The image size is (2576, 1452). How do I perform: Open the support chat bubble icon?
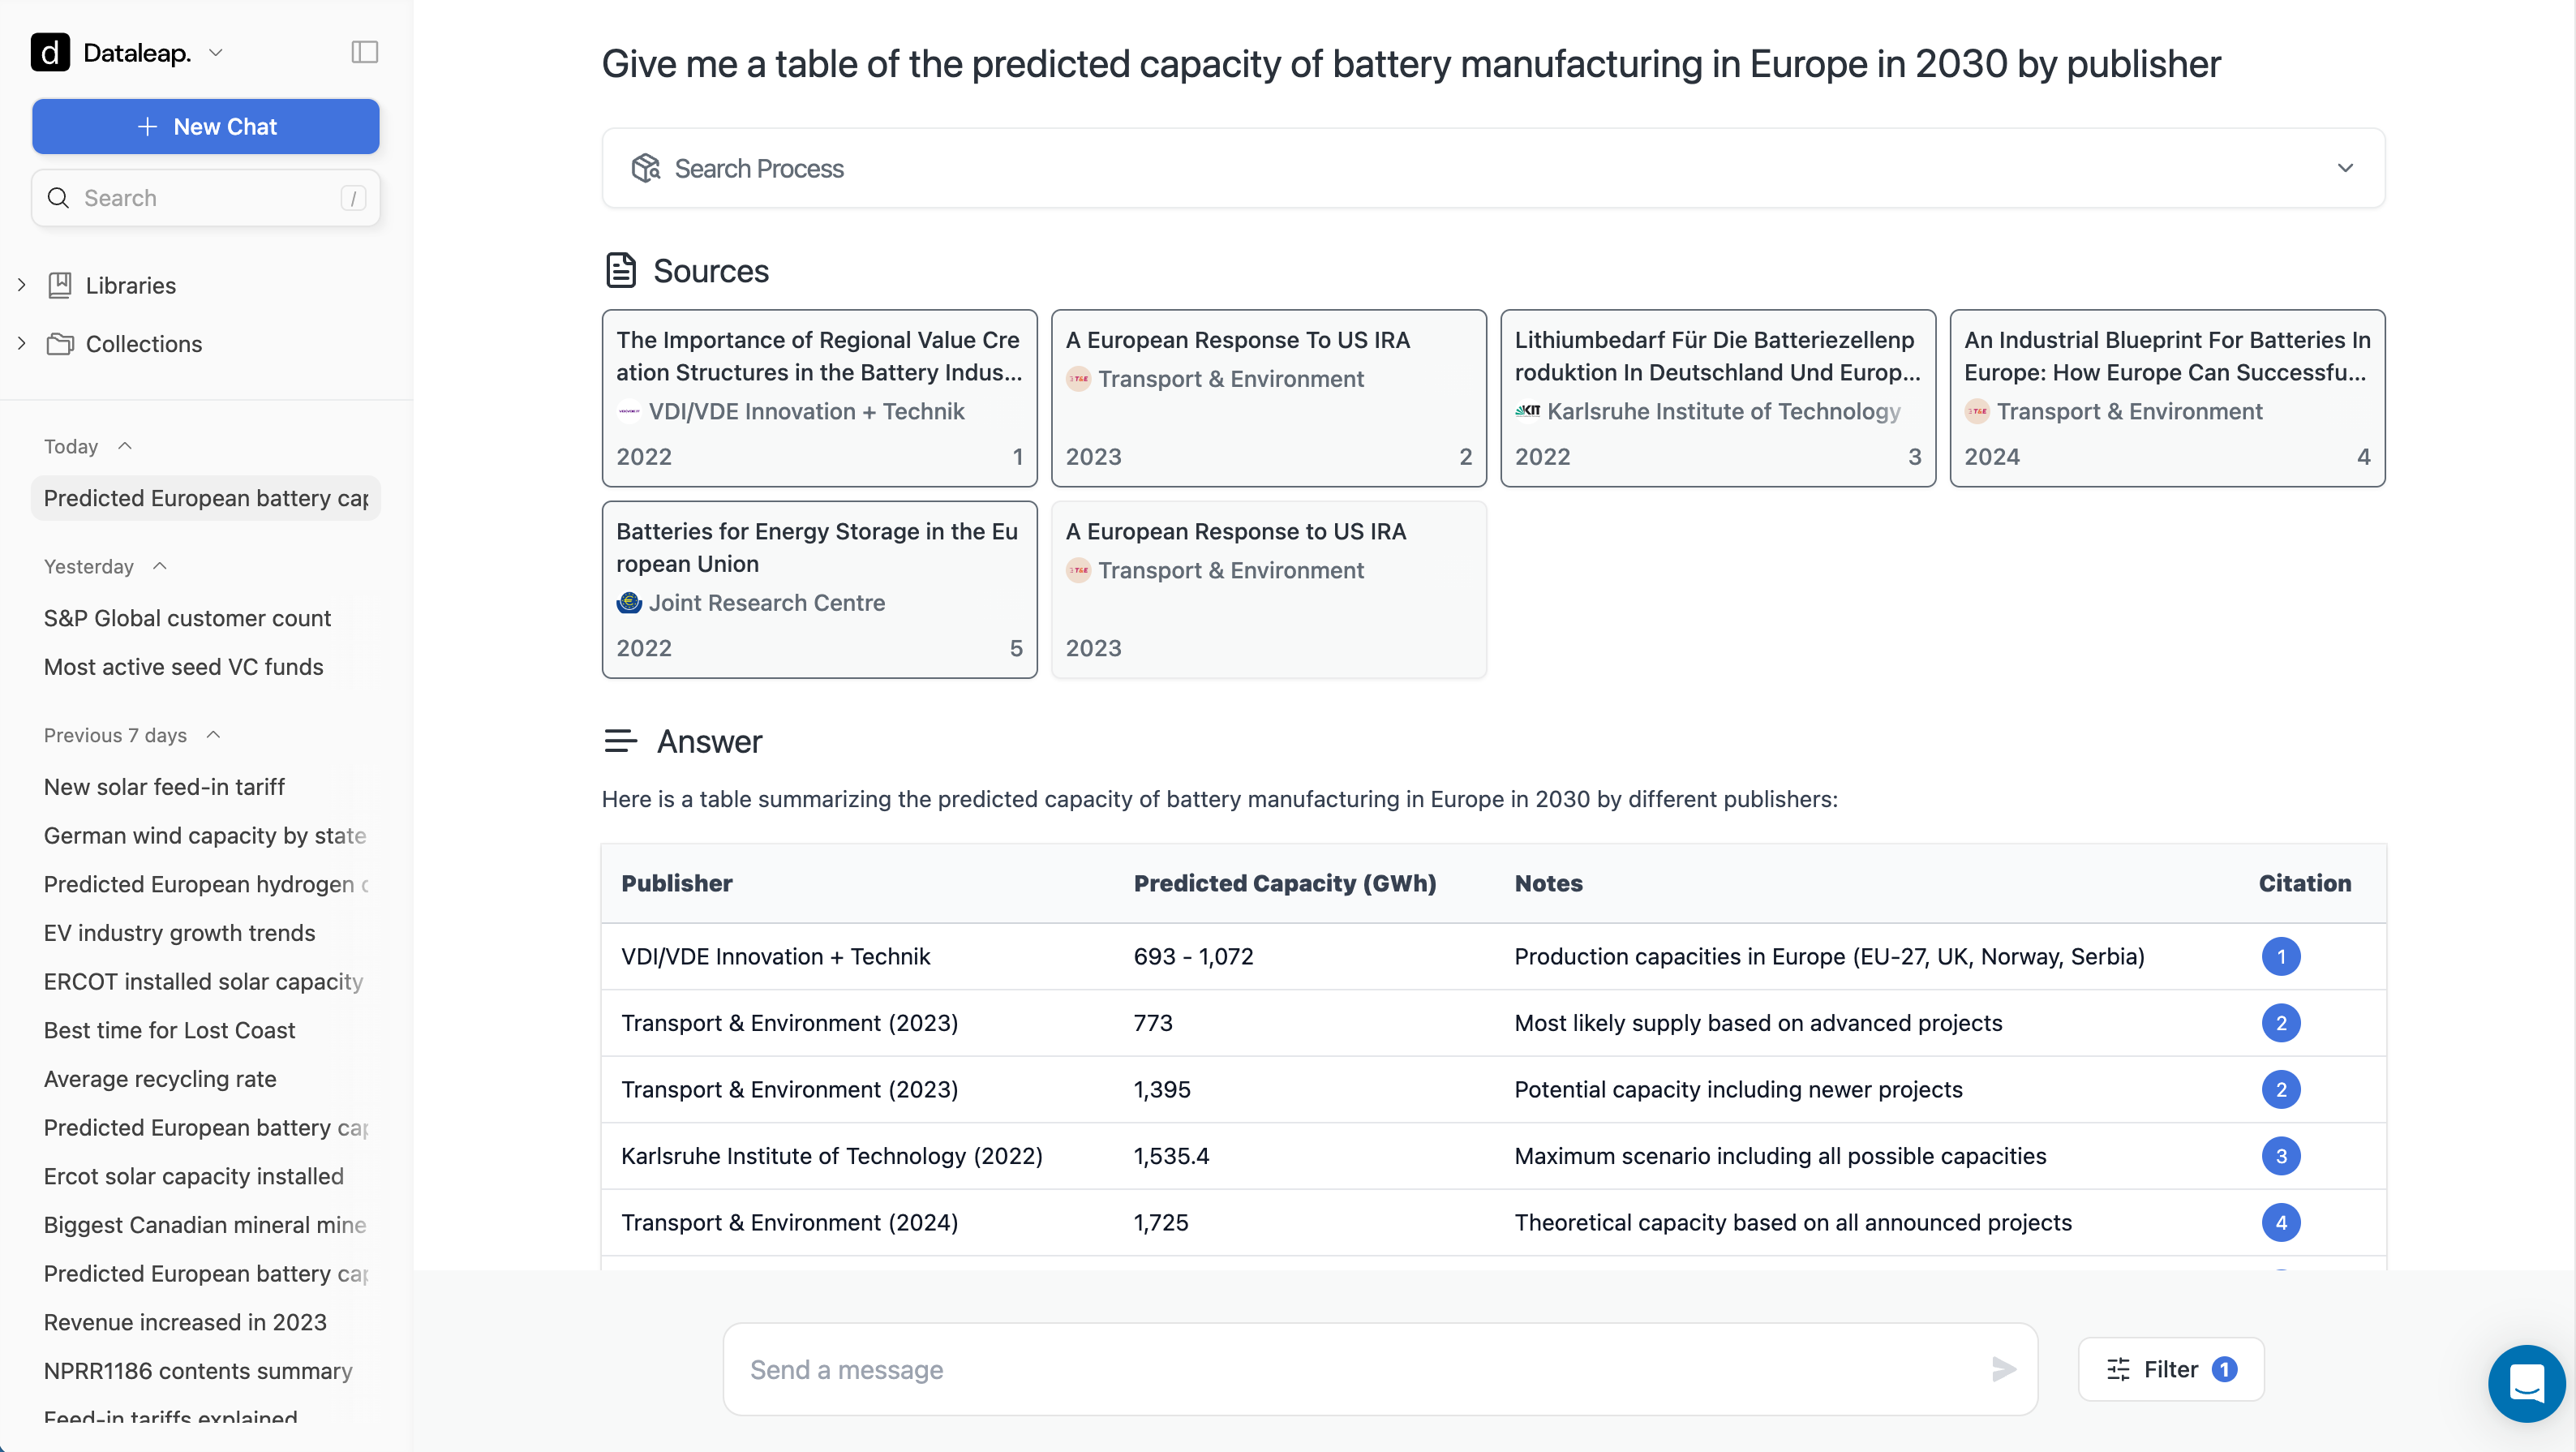[x=2526, y=1383]
